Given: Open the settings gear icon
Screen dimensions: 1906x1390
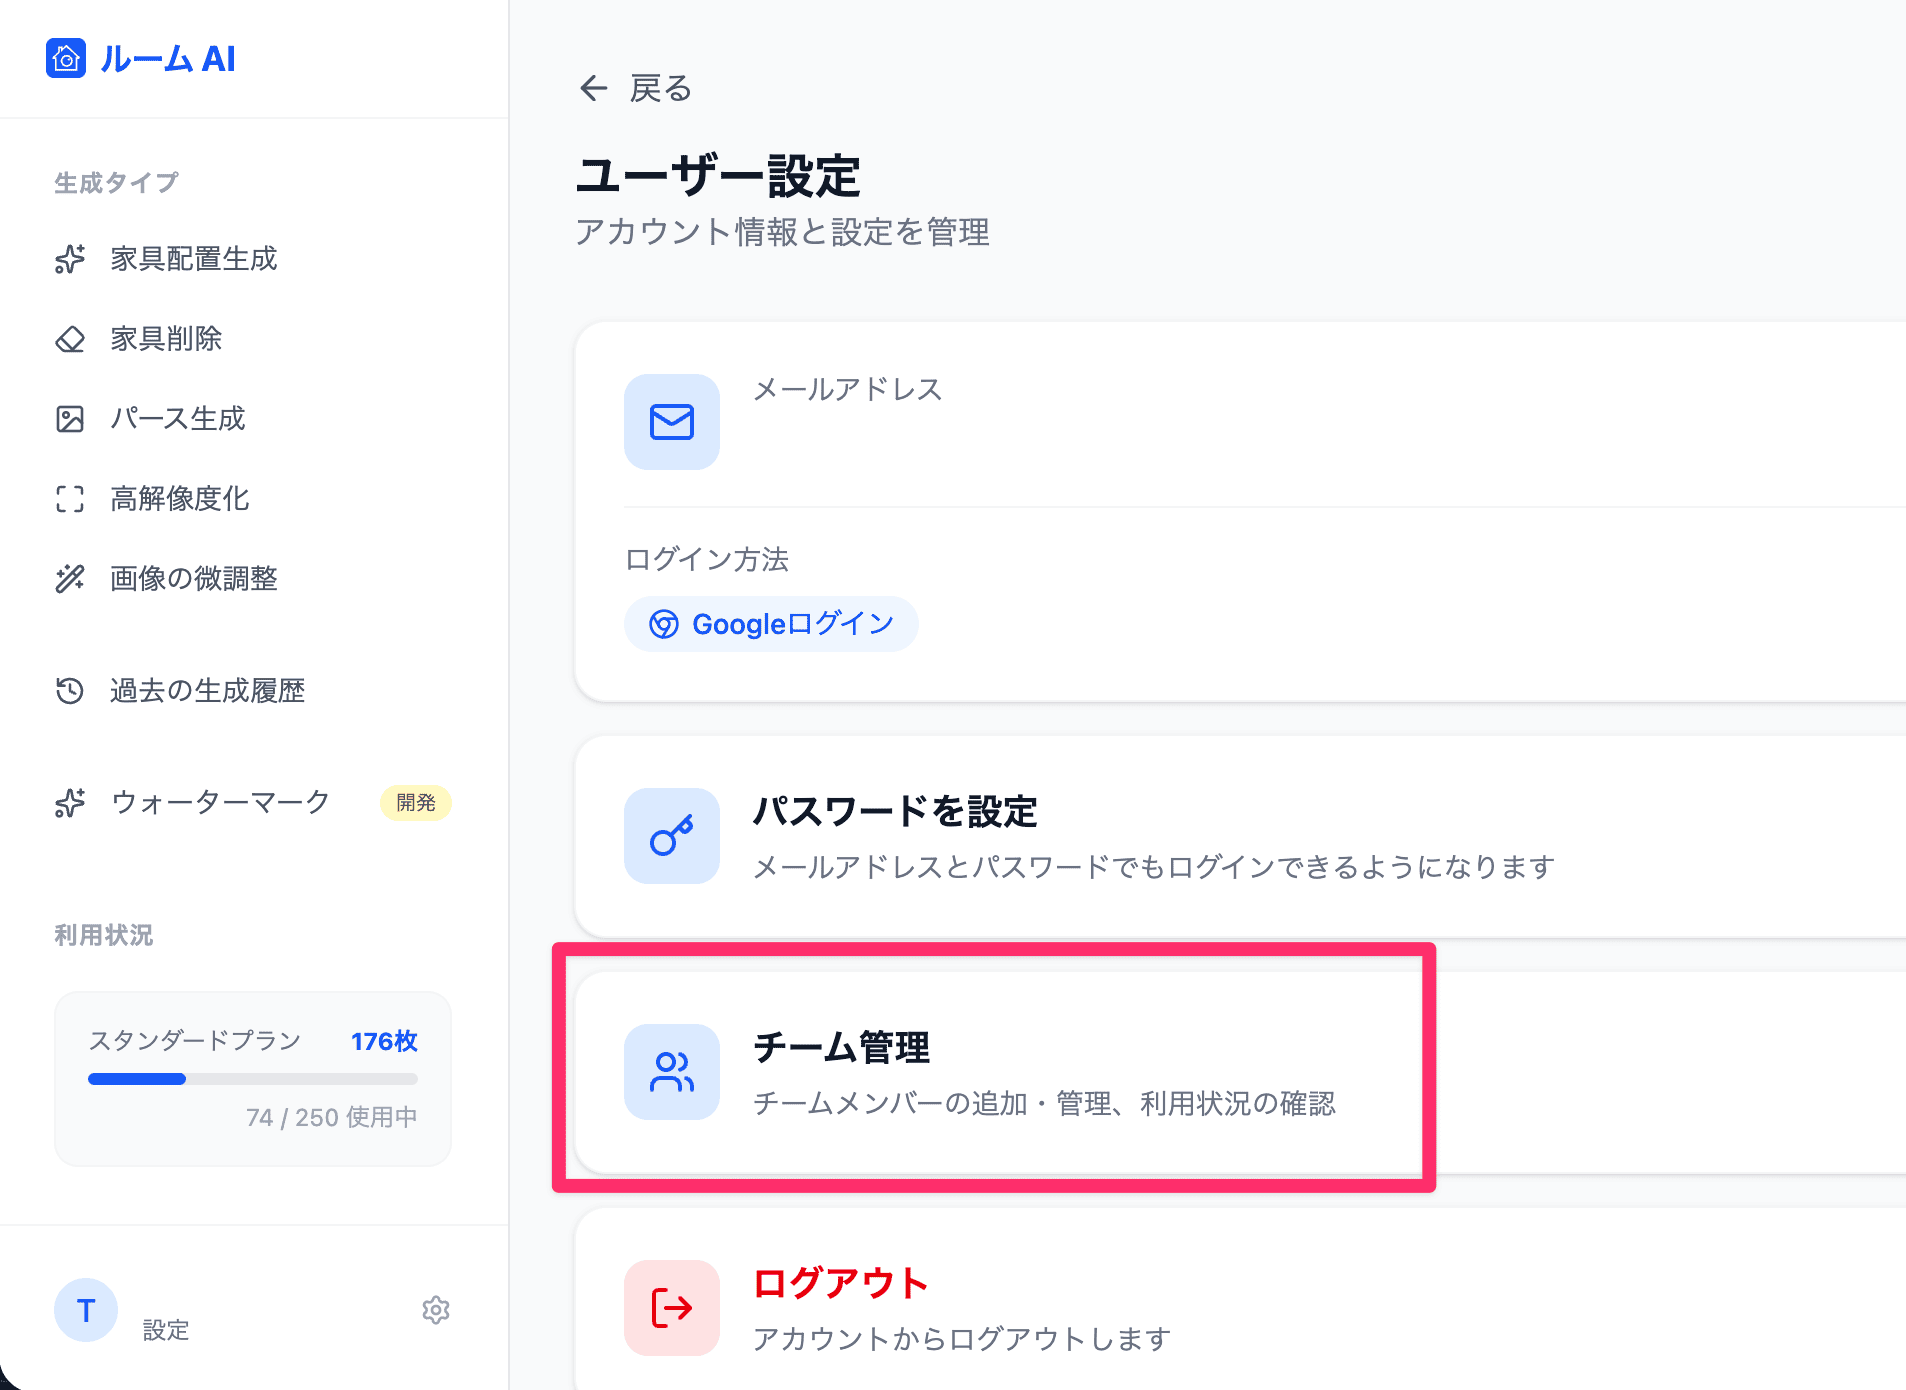Looking at the screenshot, I should click(x=436, y=1310).
